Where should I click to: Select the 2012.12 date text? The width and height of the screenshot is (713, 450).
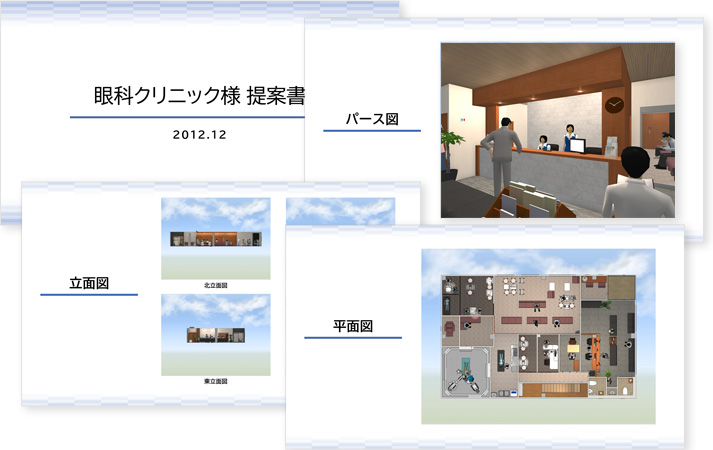pyautogui.click(x=200, y=133)
